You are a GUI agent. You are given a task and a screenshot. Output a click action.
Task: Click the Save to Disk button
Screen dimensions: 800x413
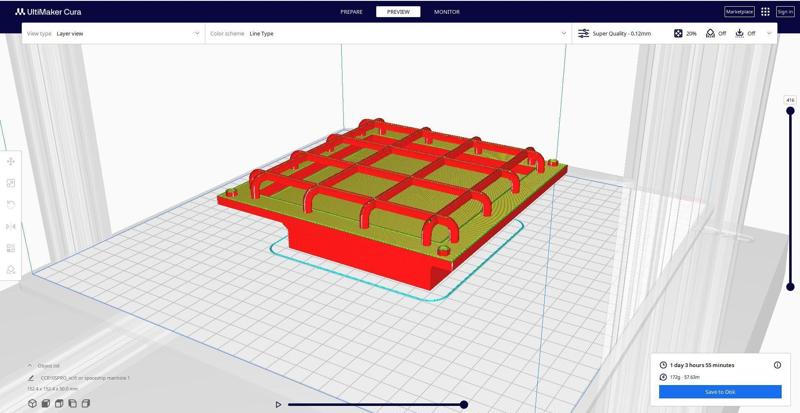(720, 392)
